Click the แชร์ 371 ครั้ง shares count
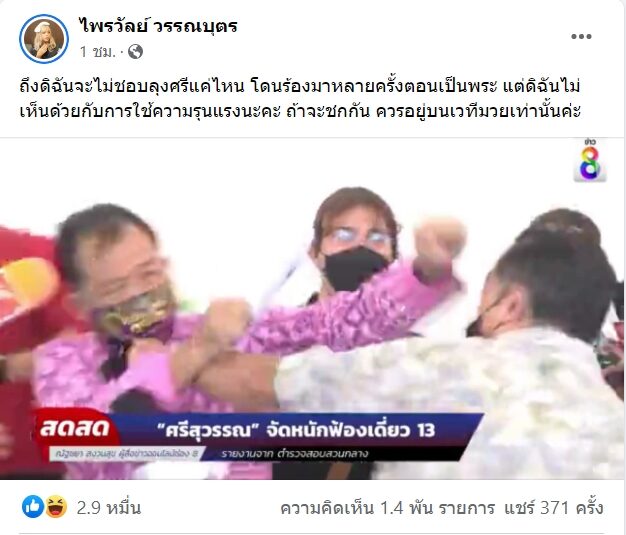Screen dimensions: 626x535 coord(553,508)
